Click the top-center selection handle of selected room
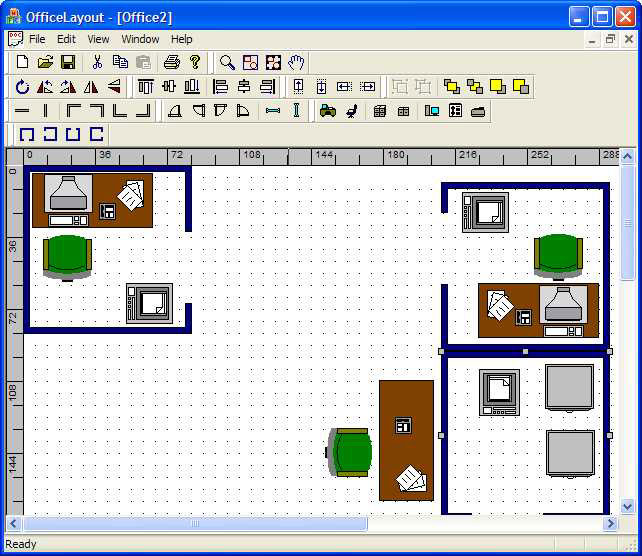 pyautogui.click(x=525, y=351)
